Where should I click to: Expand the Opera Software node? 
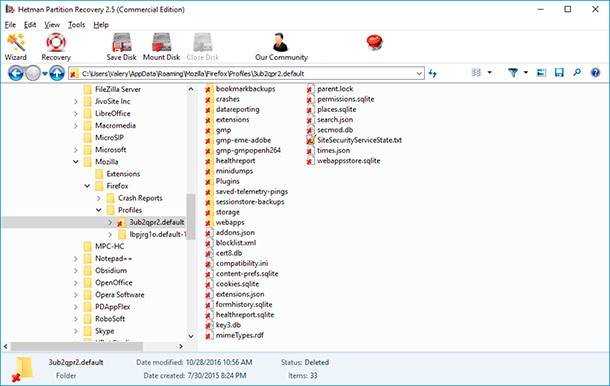[x=75, y=295]
